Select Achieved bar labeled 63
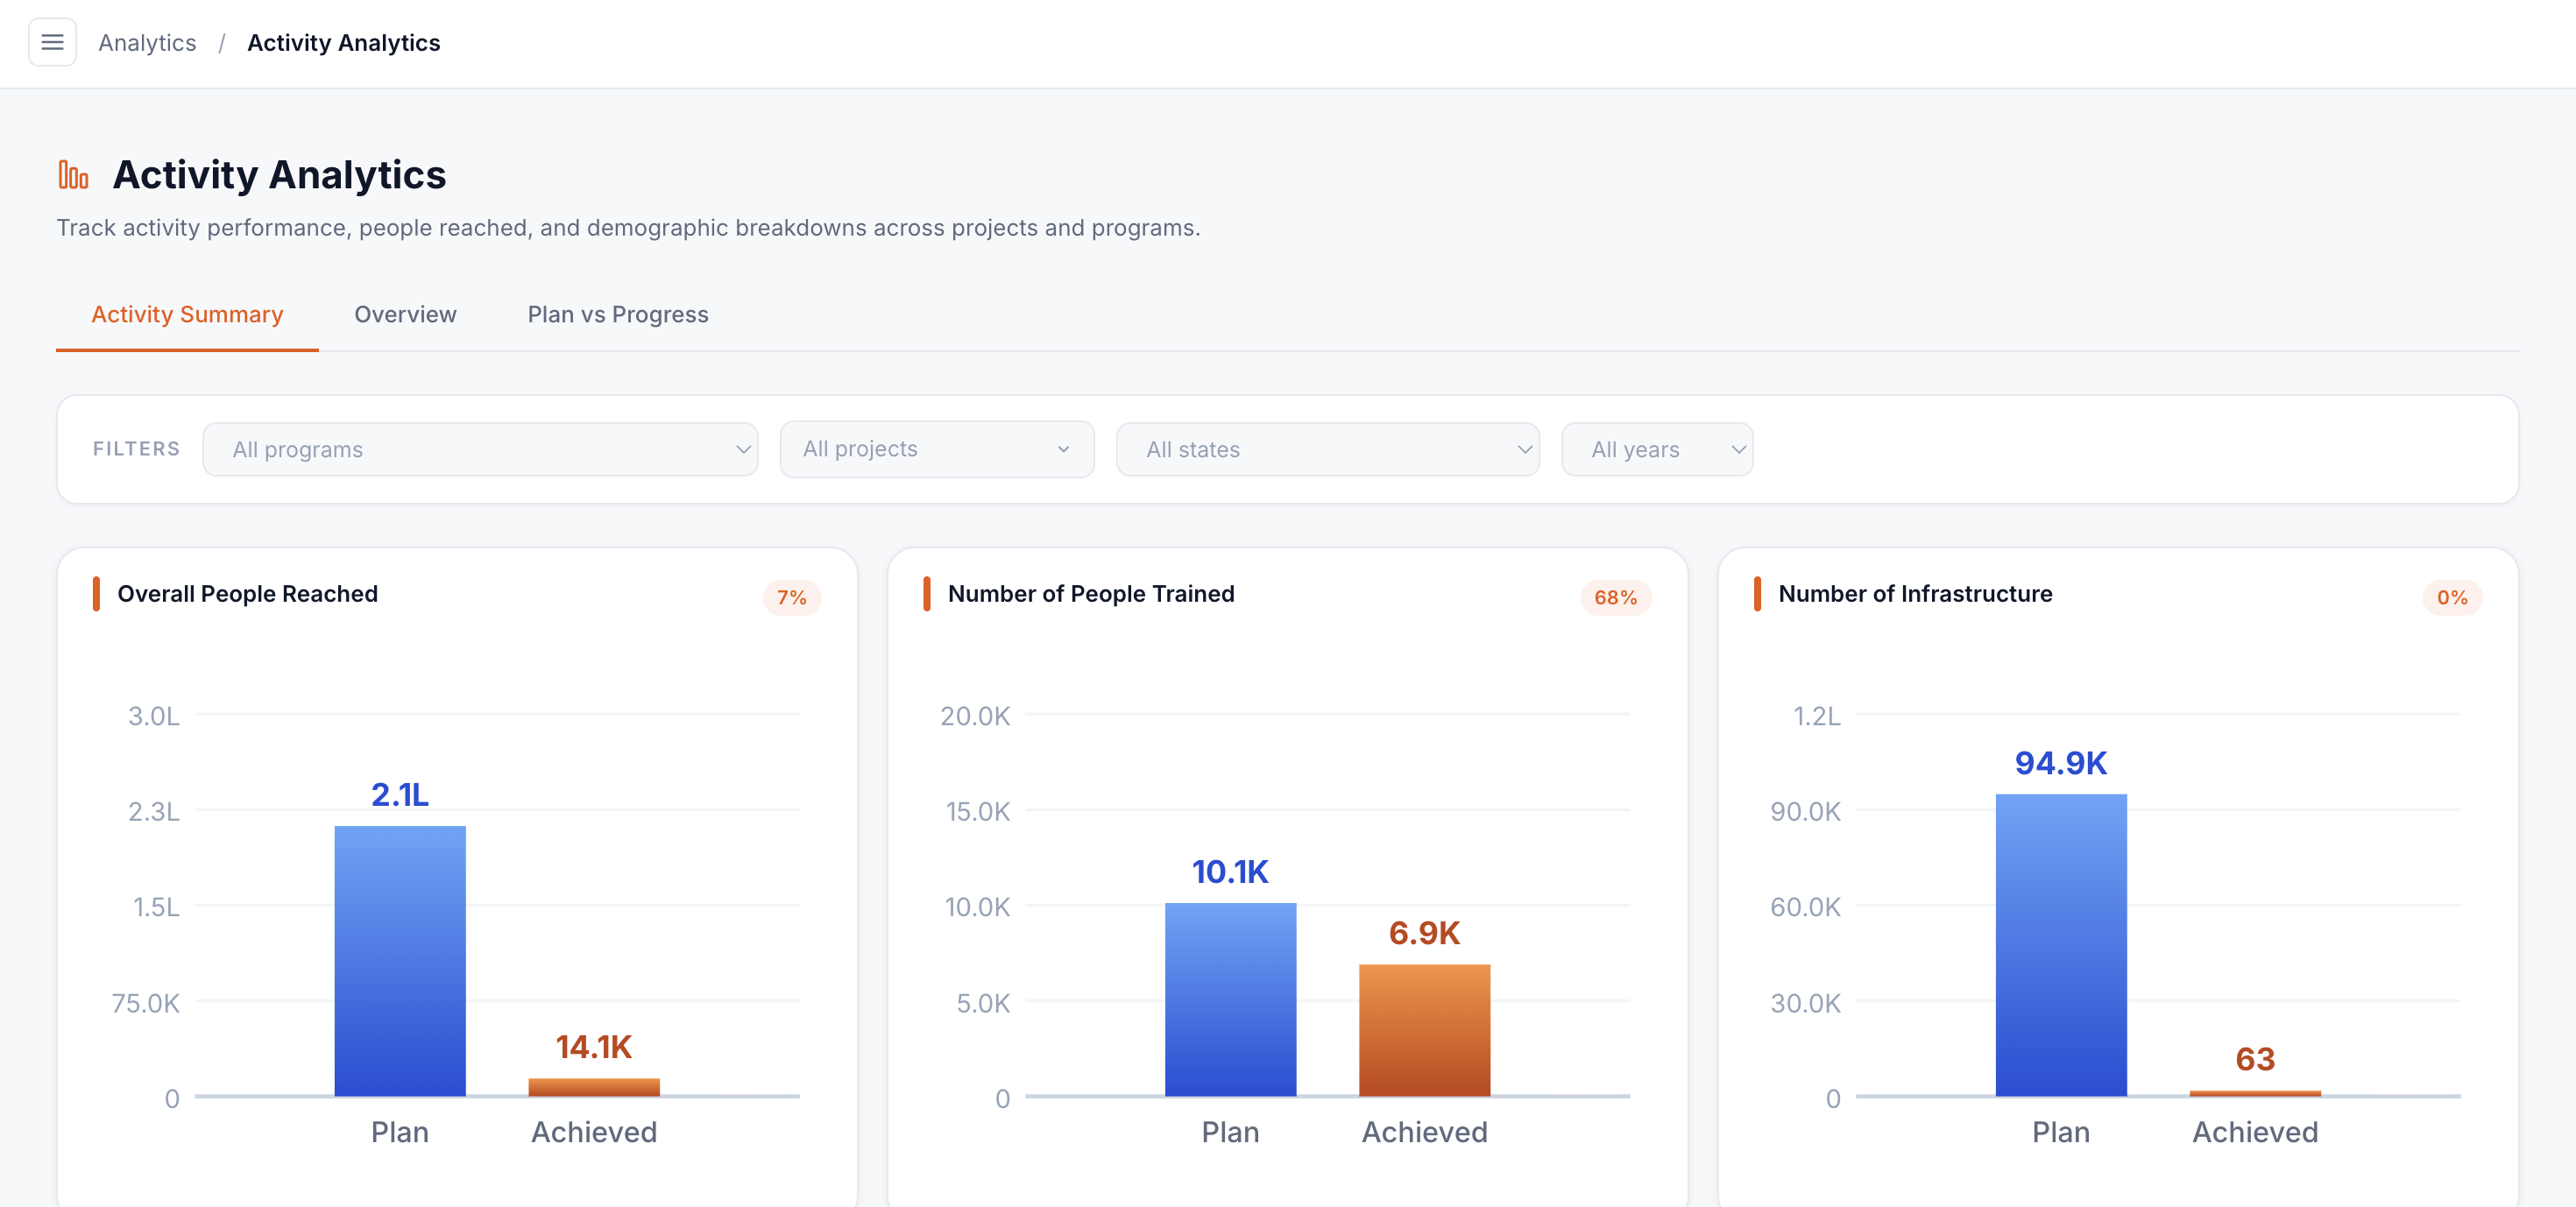The image size is (2576, 1207). point(2255,1093)
